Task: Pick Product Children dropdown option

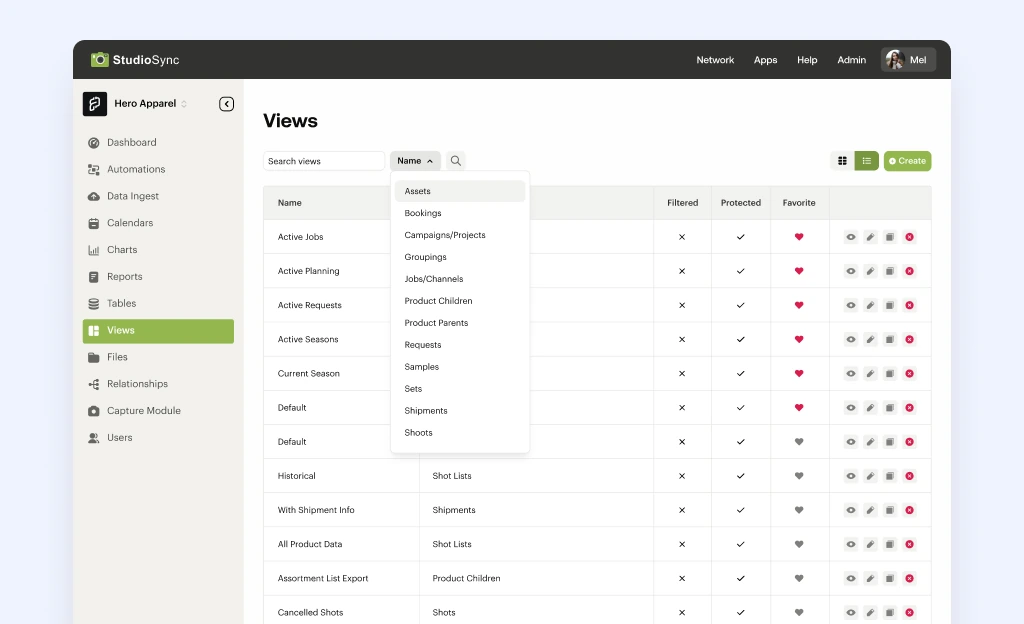Action: [x=460, y=301]
